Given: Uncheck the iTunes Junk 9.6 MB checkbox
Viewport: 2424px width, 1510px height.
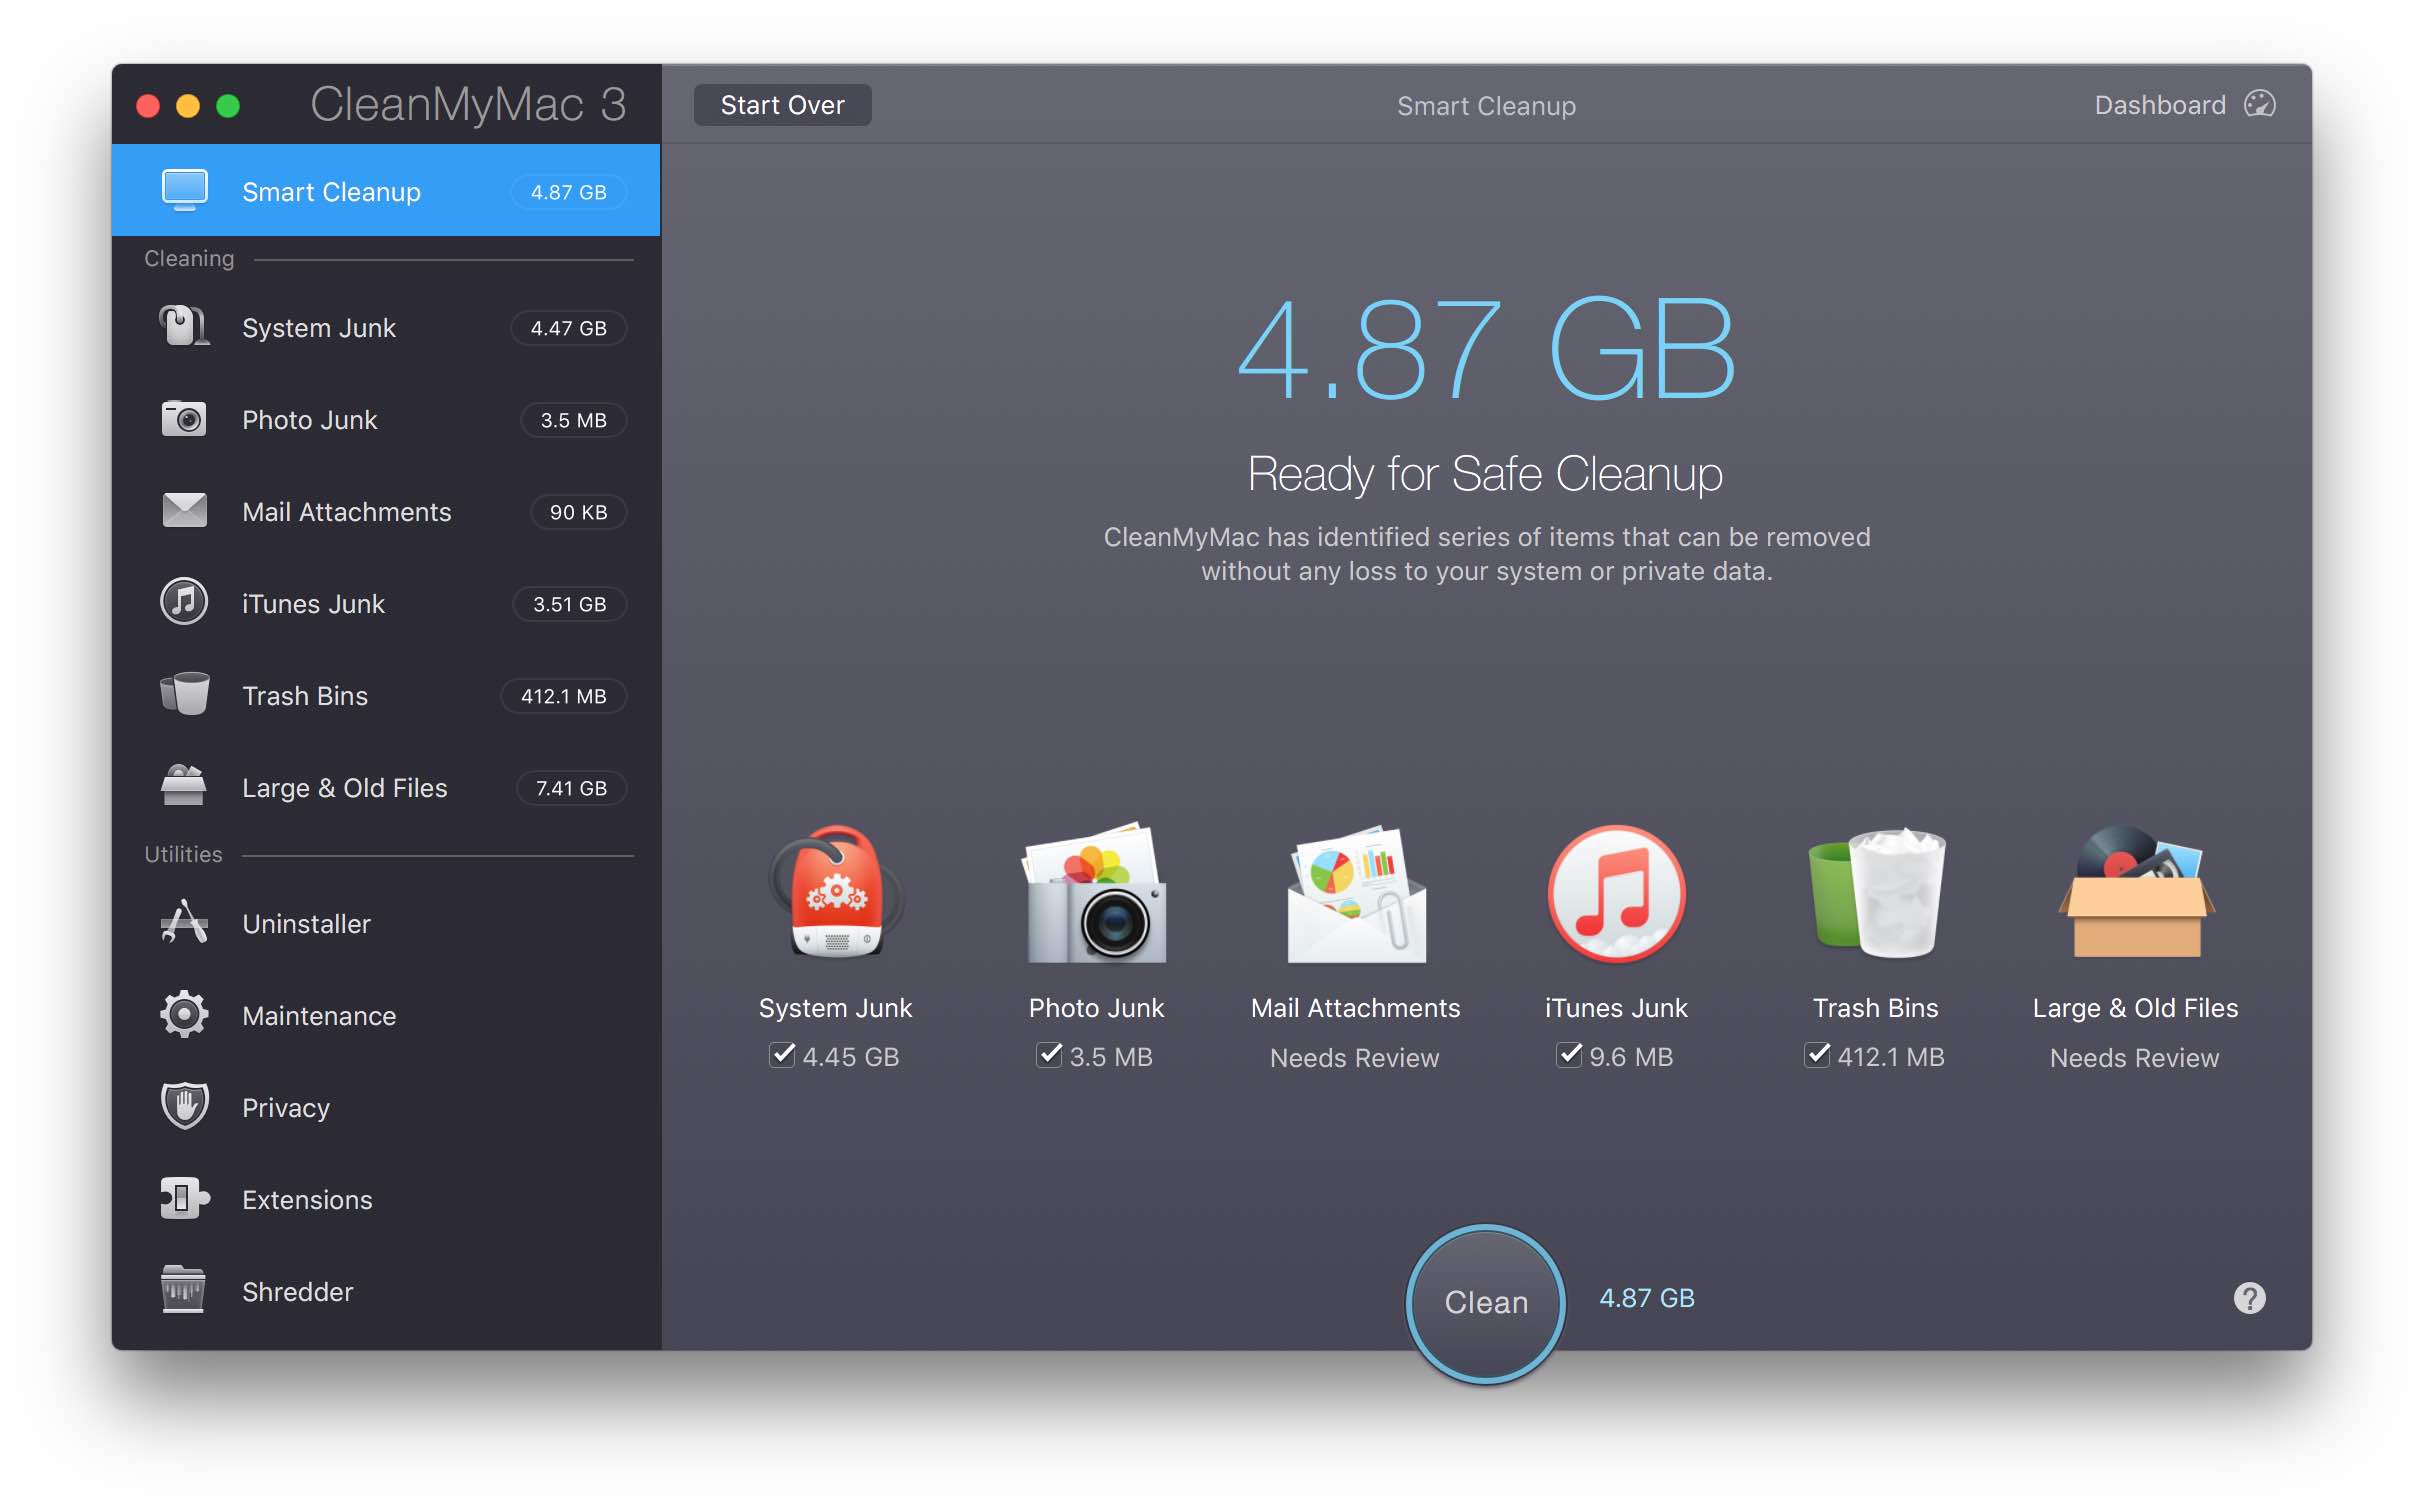Looking at the screenshot, I should pos(1569,1055).
